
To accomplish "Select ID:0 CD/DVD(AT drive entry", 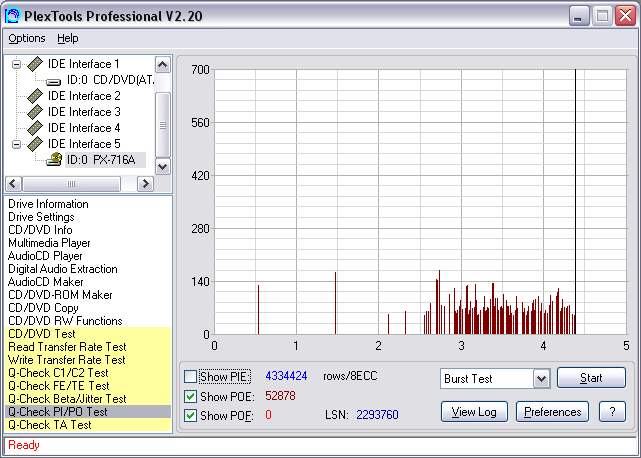I will coord(110,80).
